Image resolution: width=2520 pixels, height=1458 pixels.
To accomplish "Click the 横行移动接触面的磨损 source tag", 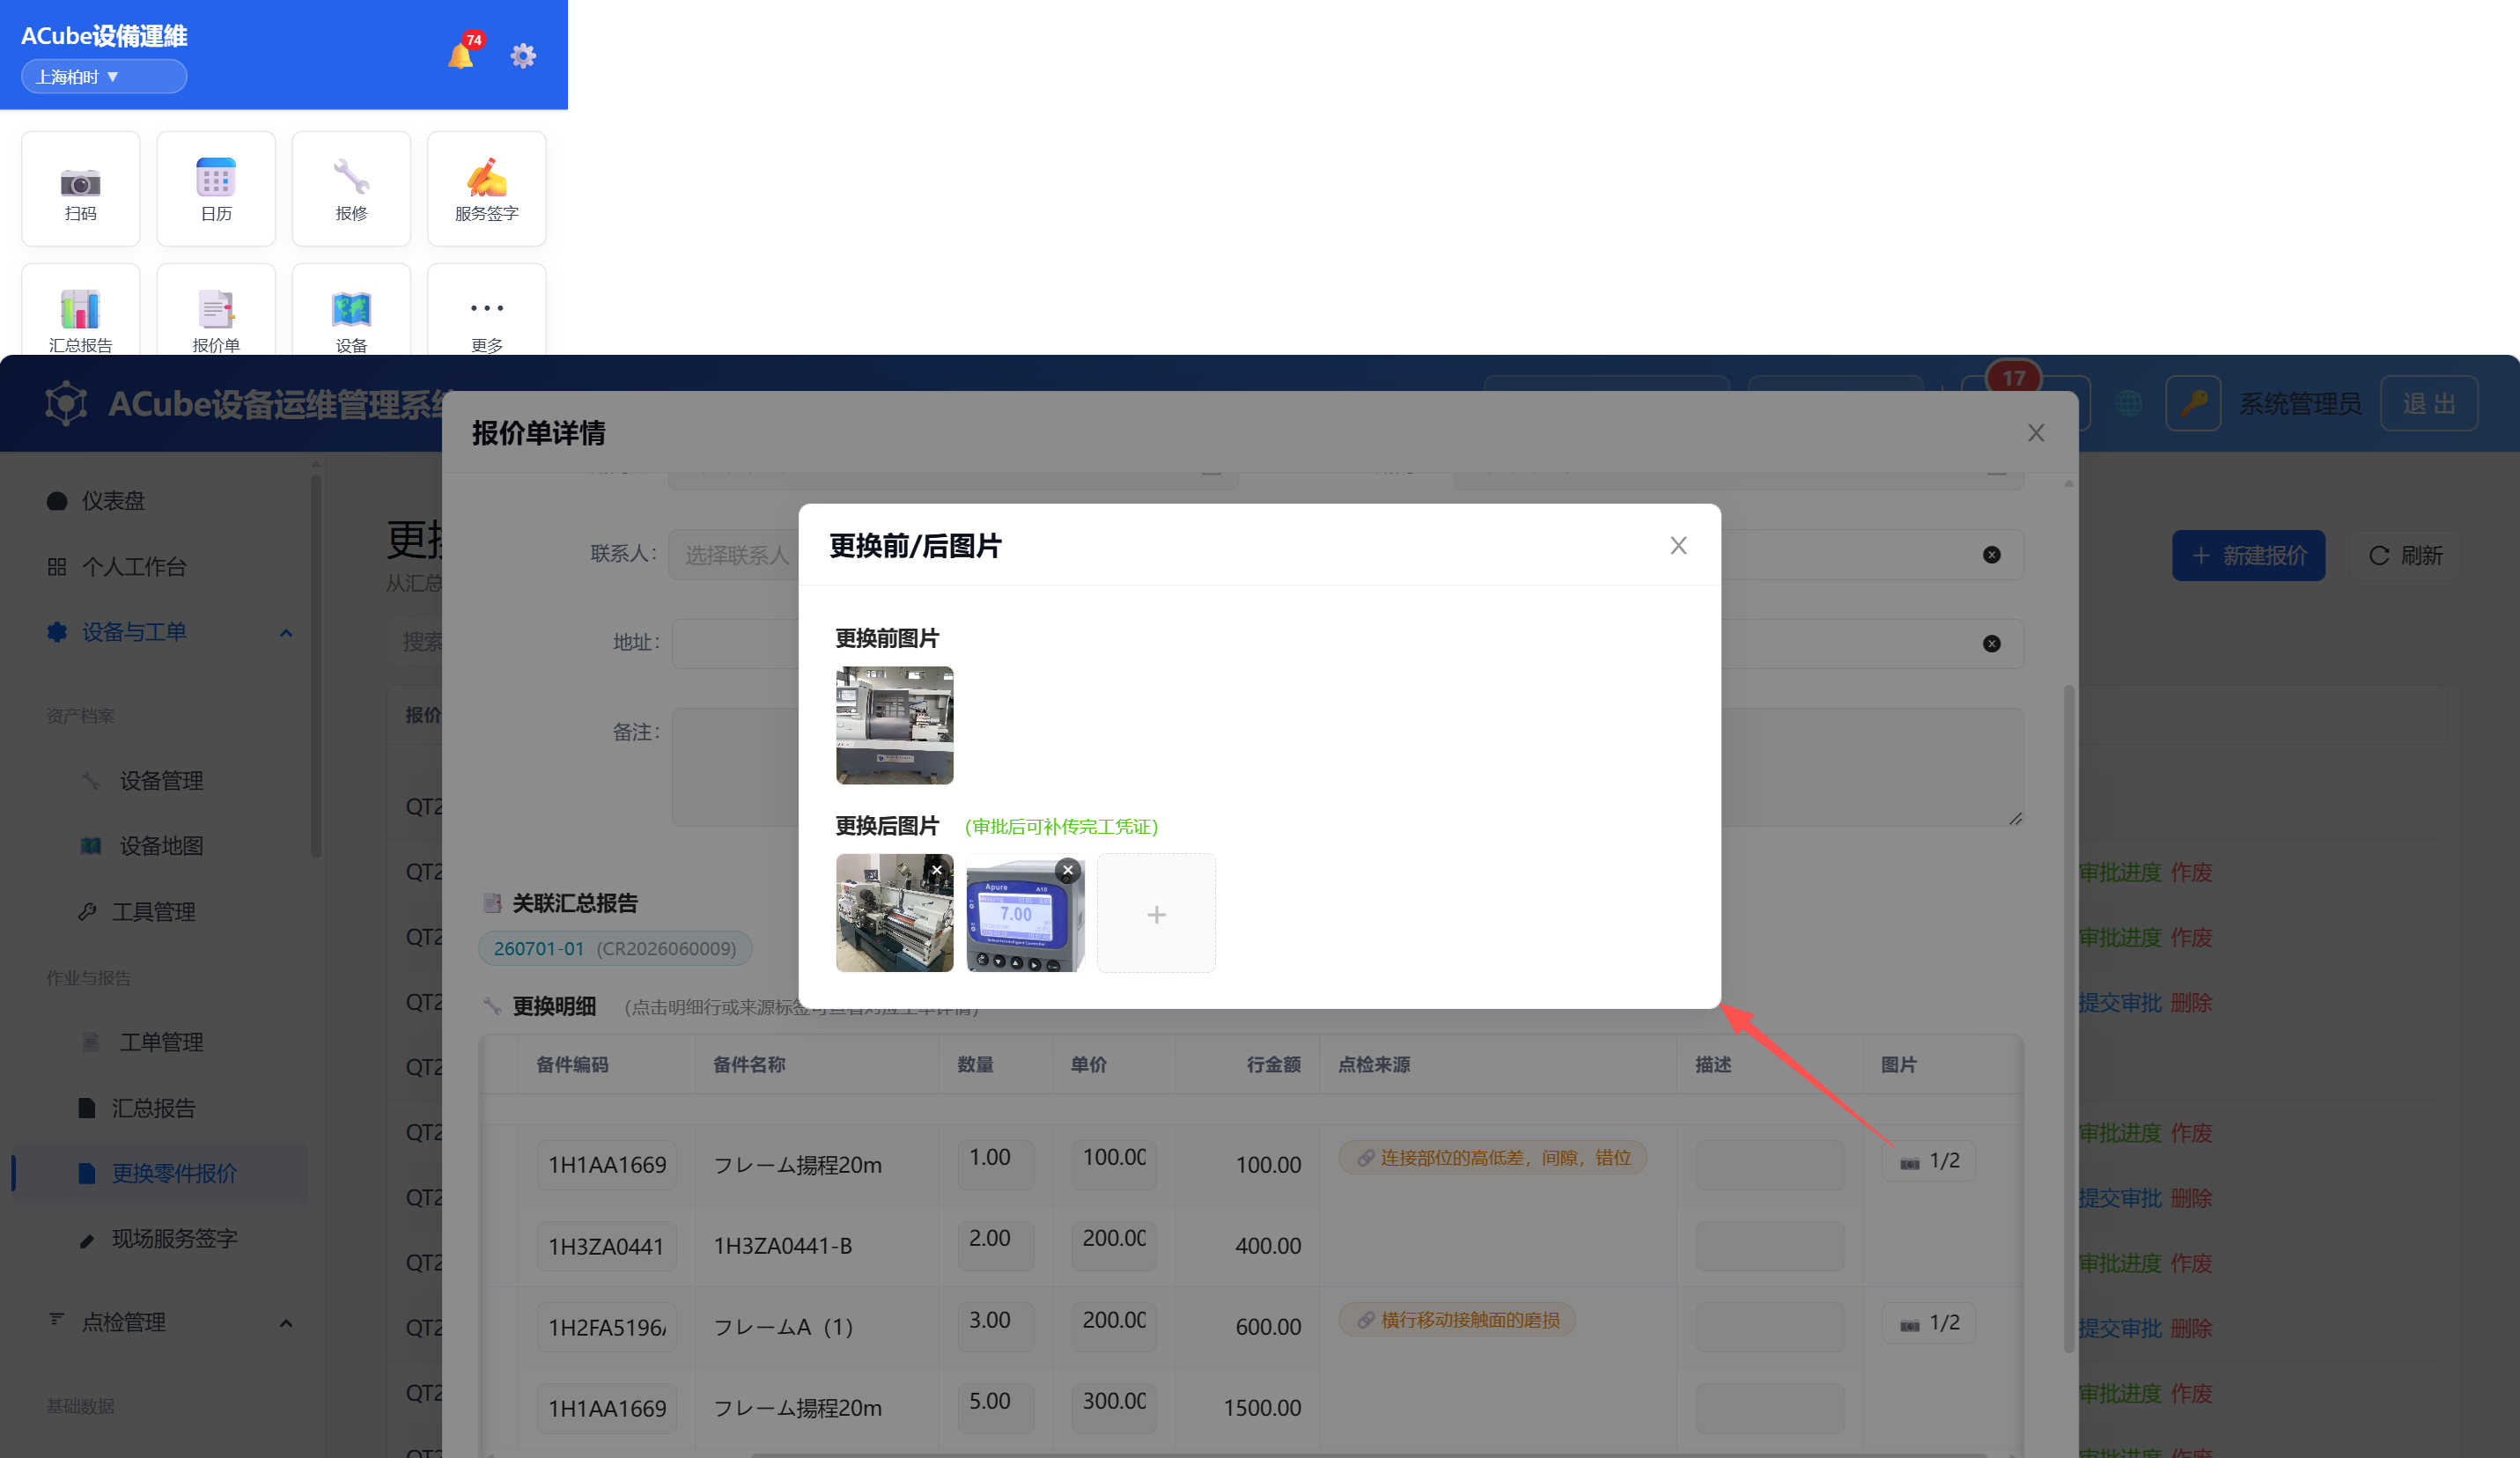I will click(1457, 1320).
